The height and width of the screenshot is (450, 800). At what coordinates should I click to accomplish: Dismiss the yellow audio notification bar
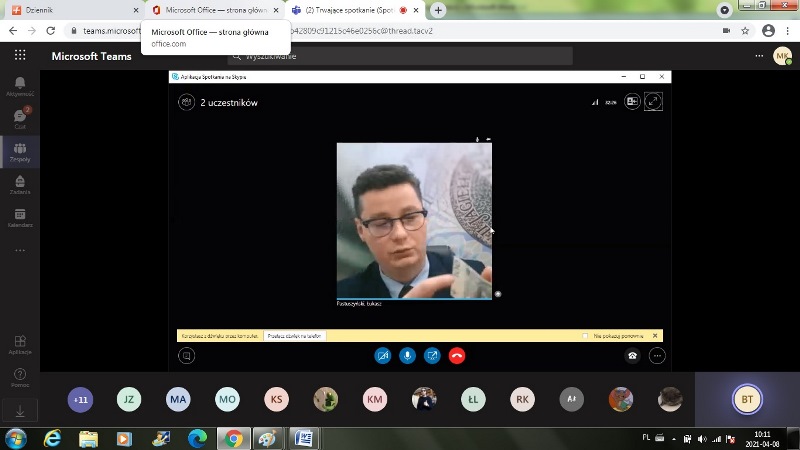pyautogui.click(x=655, y=336)
